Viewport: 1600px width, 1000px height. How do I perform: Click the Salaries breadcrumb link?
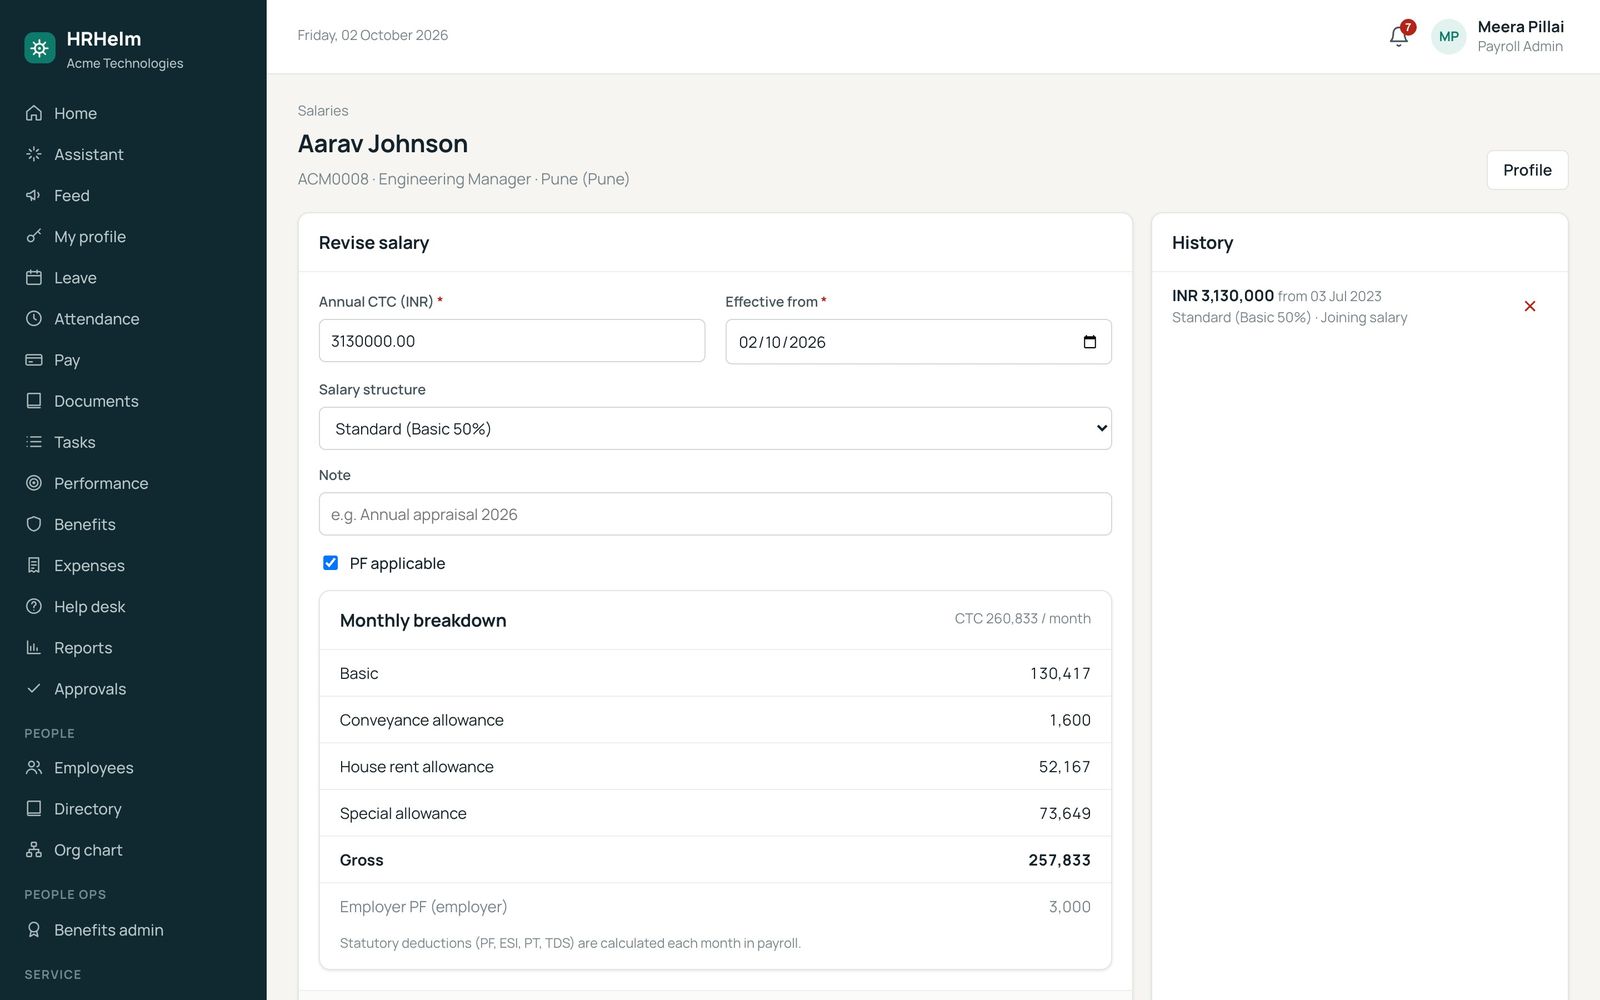(323, 111)
